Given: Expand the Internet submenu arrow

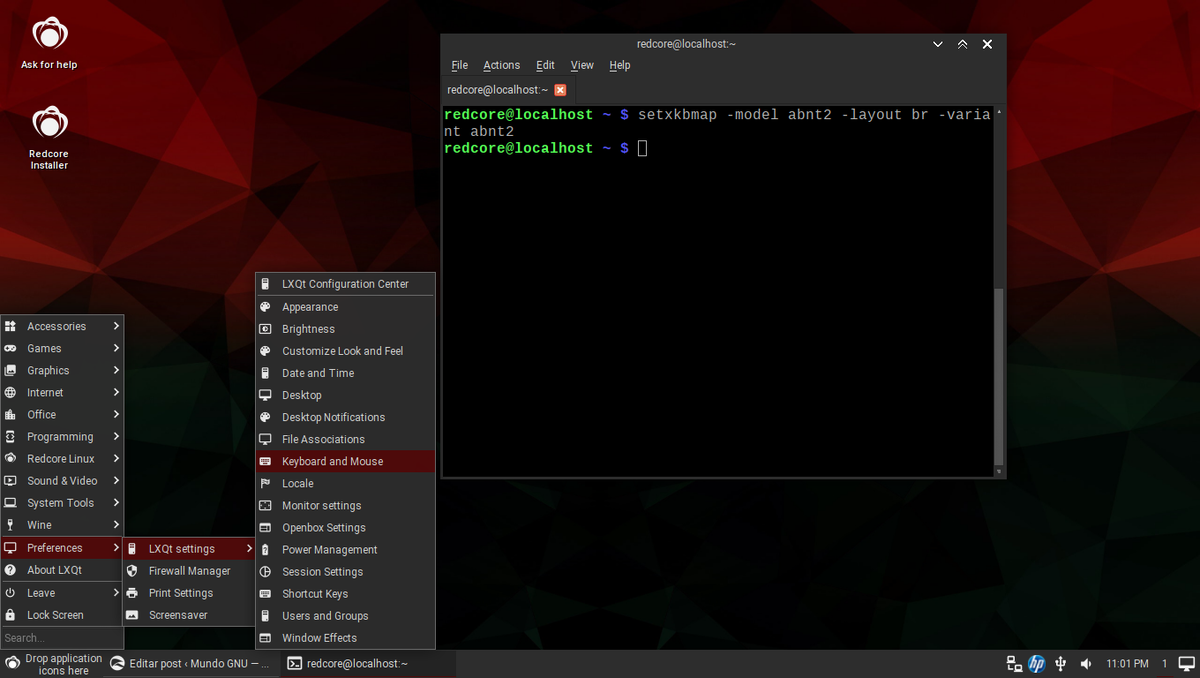Looking at the screenshot, I should click(x=117, y=392).
